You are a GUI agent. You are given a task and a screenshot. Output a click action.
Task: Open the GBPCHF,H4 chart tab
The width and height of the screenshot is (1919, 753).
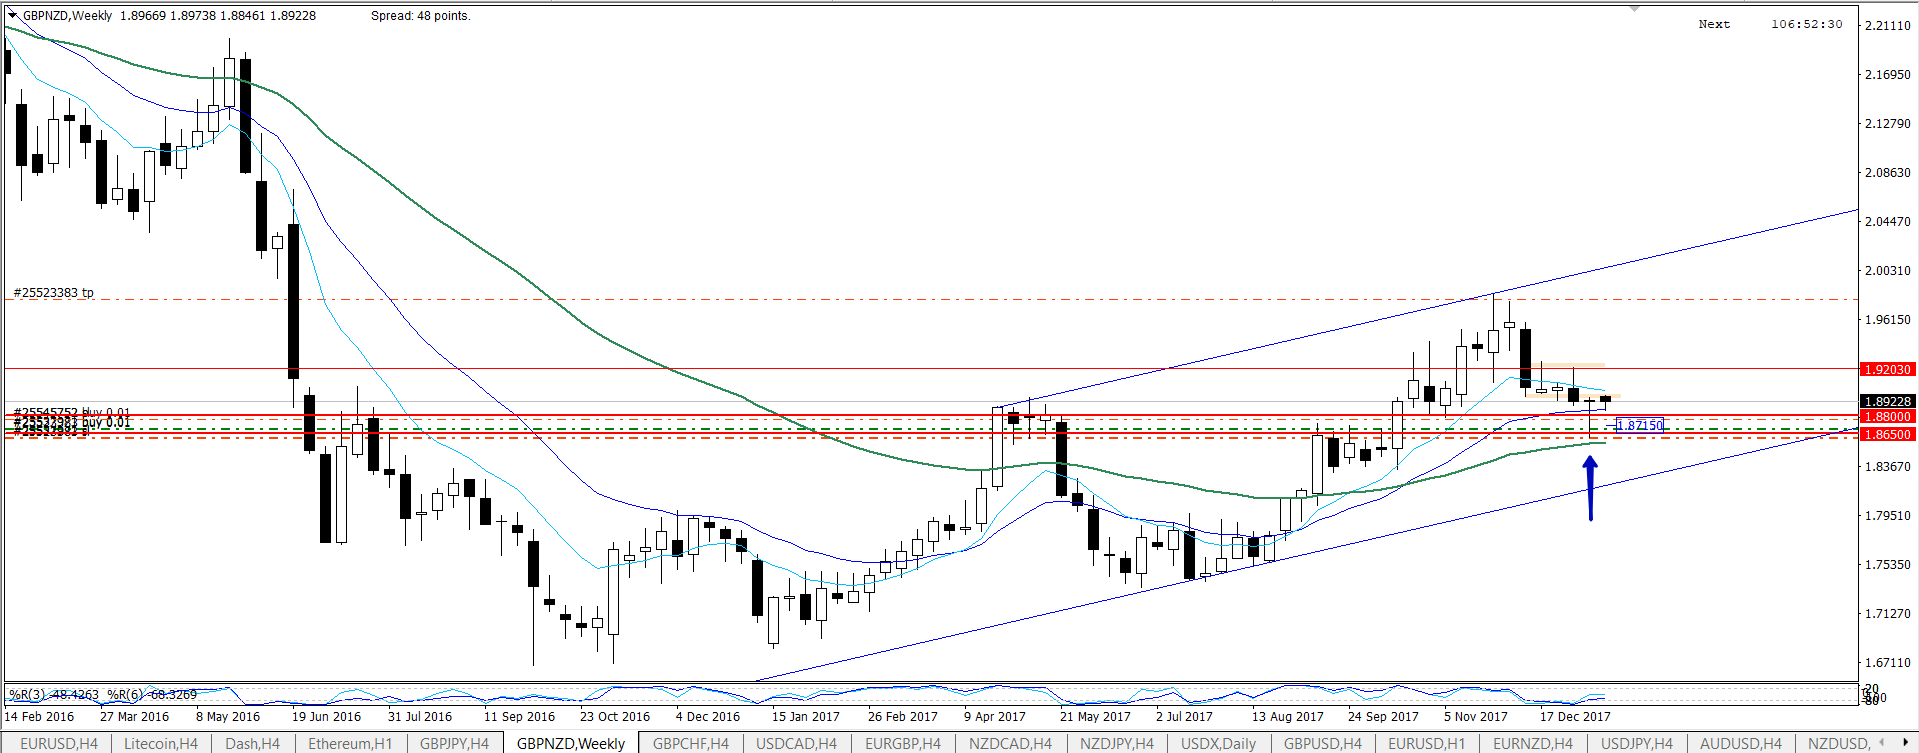point(691,743)
